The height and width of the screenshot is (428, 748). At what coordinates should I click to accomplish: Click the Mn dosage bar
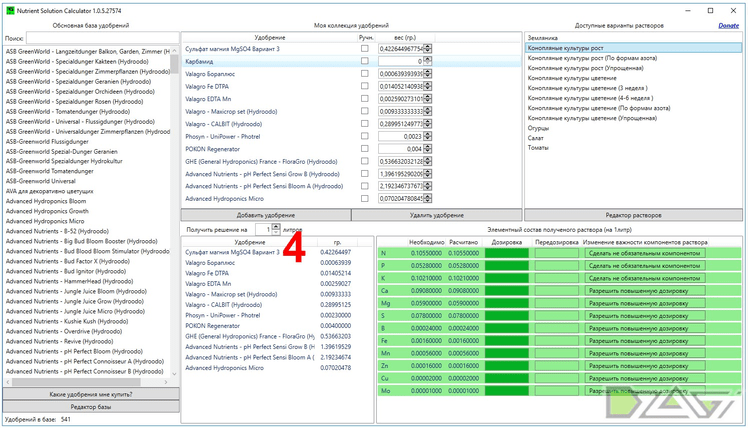tap(507, 354)
